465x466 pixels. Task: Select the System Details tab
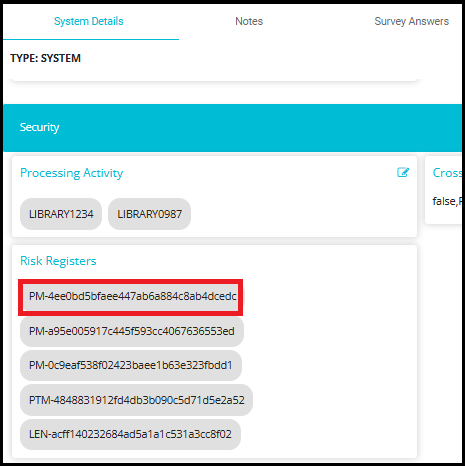point(89,21)
